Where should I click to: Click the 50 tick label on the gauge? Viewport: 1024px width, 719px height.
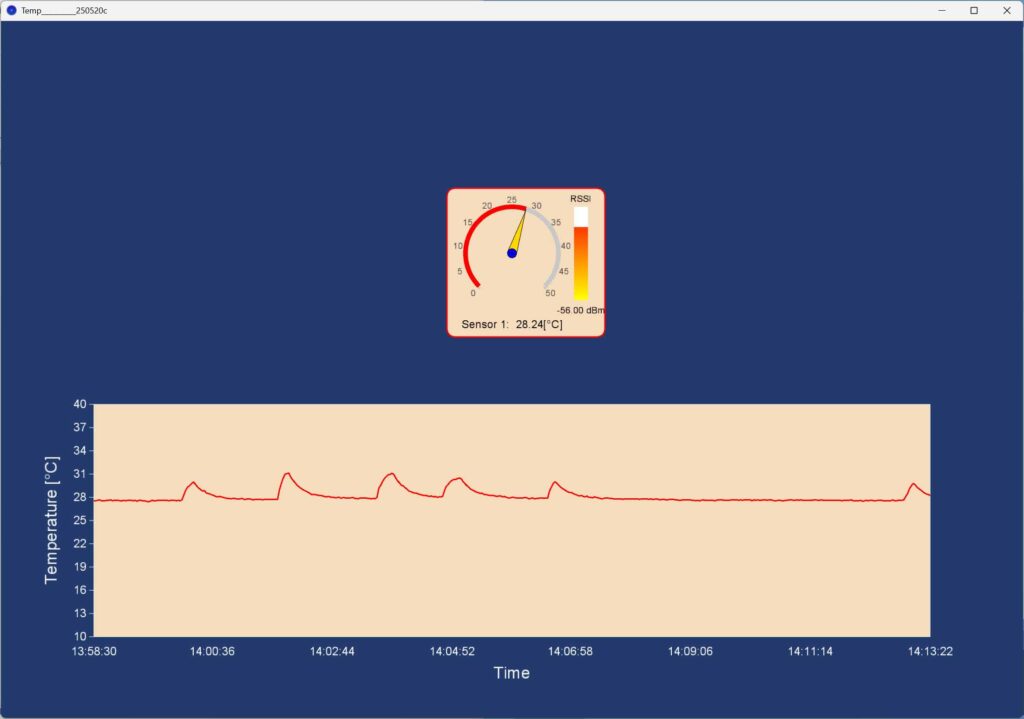tap(550, 293)
